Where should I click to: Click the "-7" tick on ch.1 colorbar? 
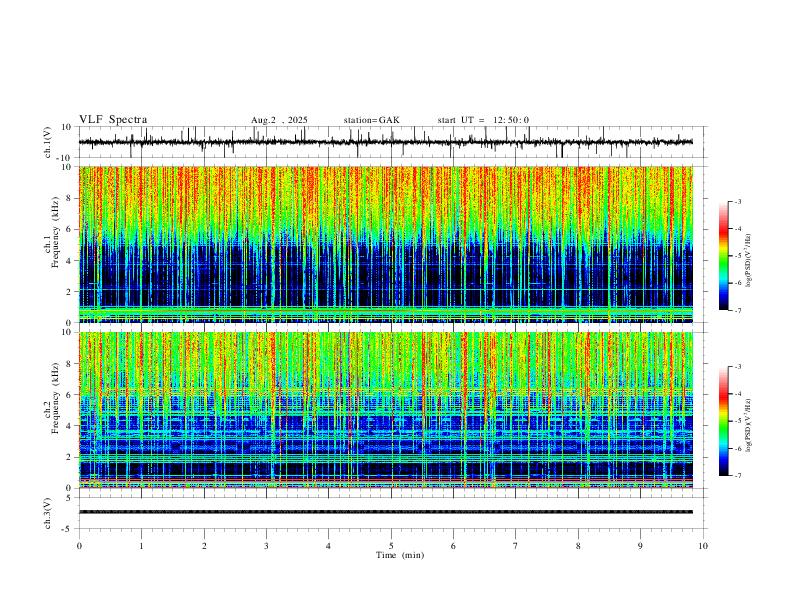(737, 310)
